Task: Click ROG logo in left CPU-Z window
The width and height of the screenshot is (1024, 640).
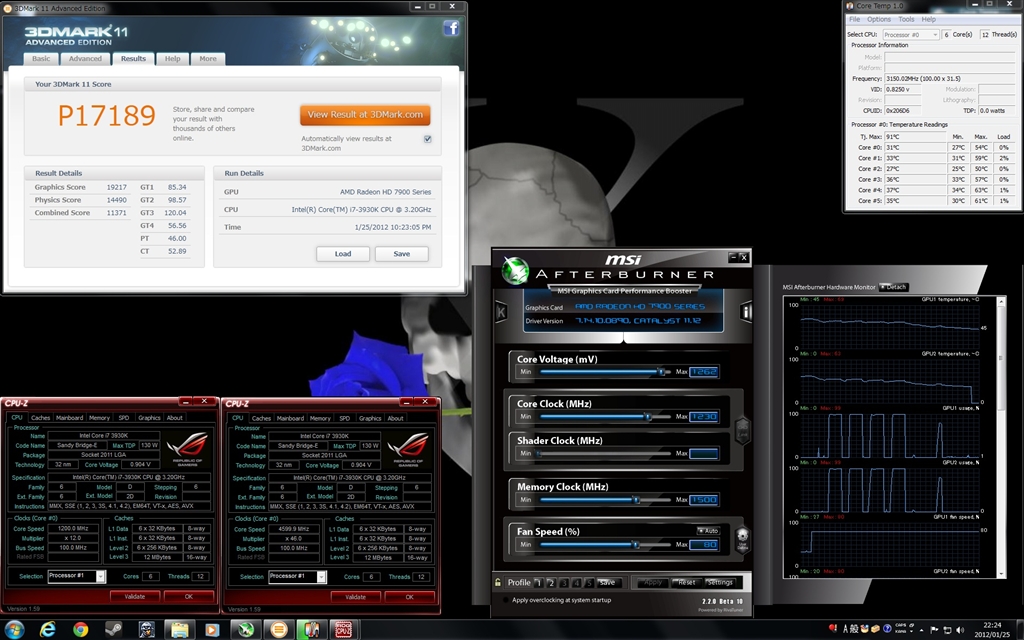Action: 187,449
